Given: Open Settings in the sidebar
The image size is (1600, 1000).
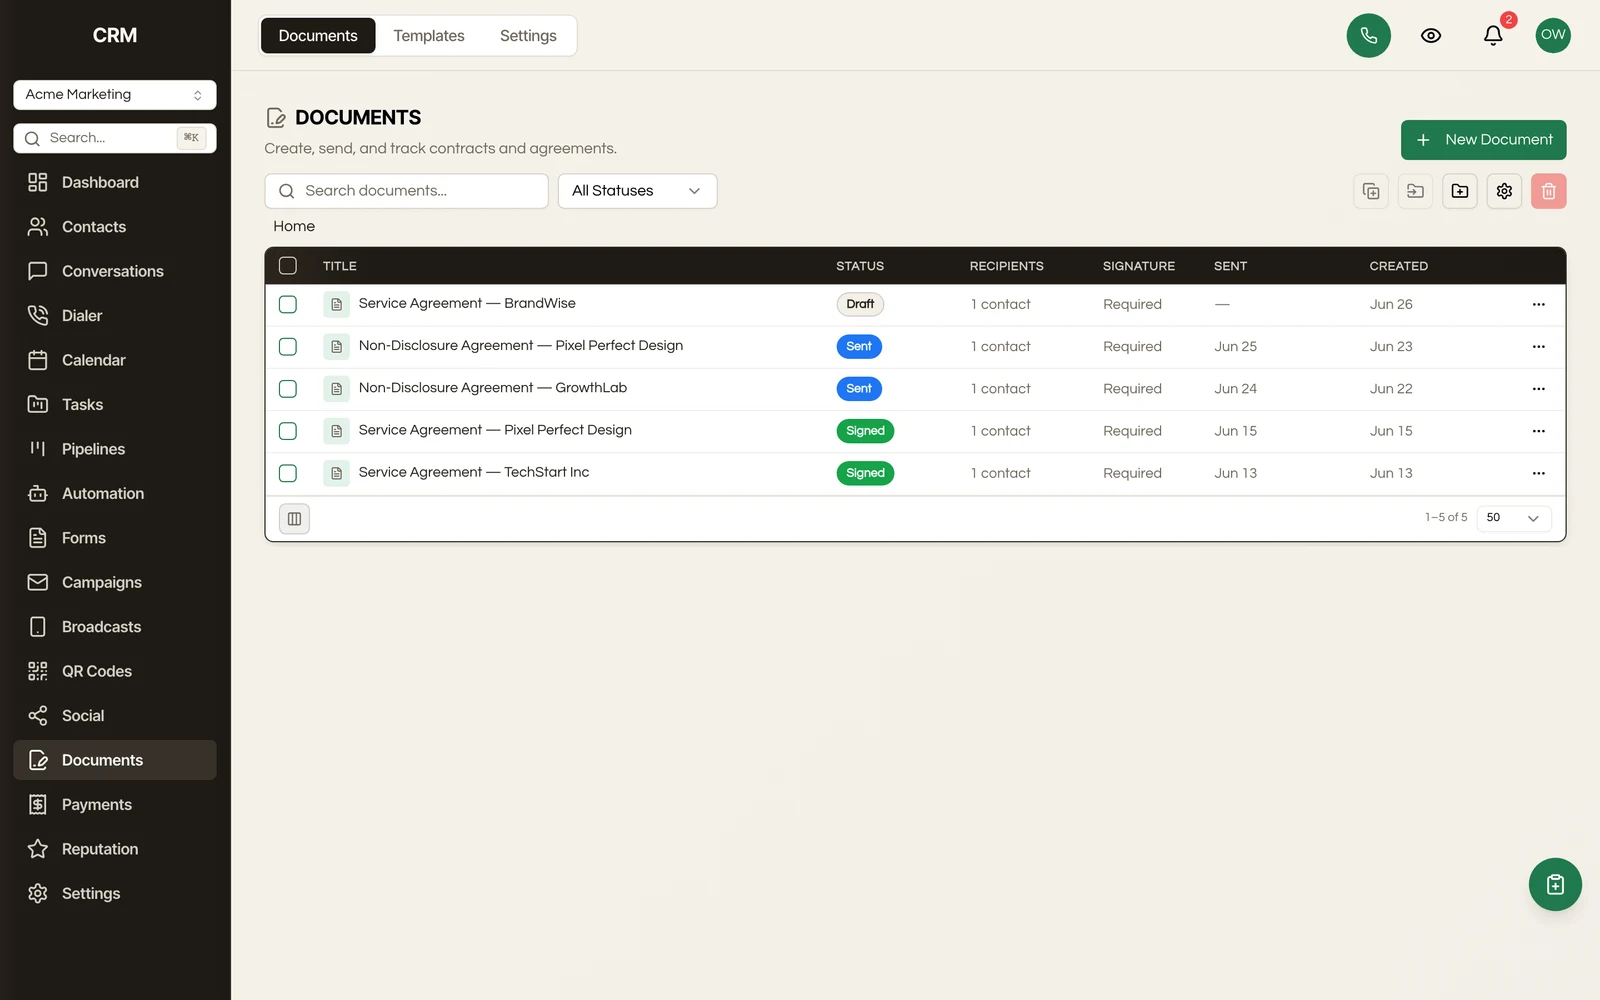Looking at the screenshot, I should (115, 894).
